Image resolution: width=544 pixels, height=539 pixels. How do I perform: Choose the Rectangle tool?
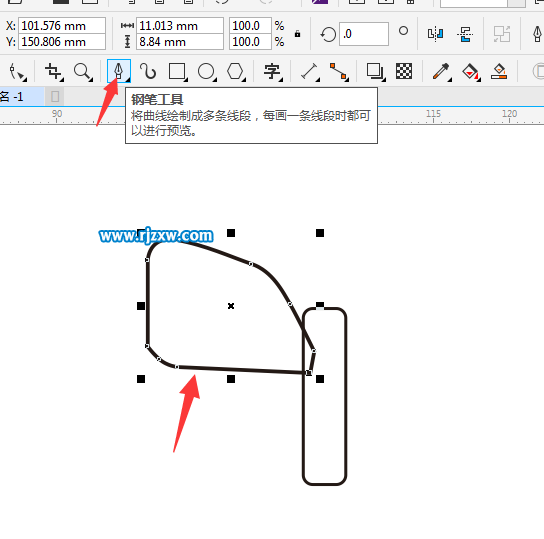[x=178, y=72]
